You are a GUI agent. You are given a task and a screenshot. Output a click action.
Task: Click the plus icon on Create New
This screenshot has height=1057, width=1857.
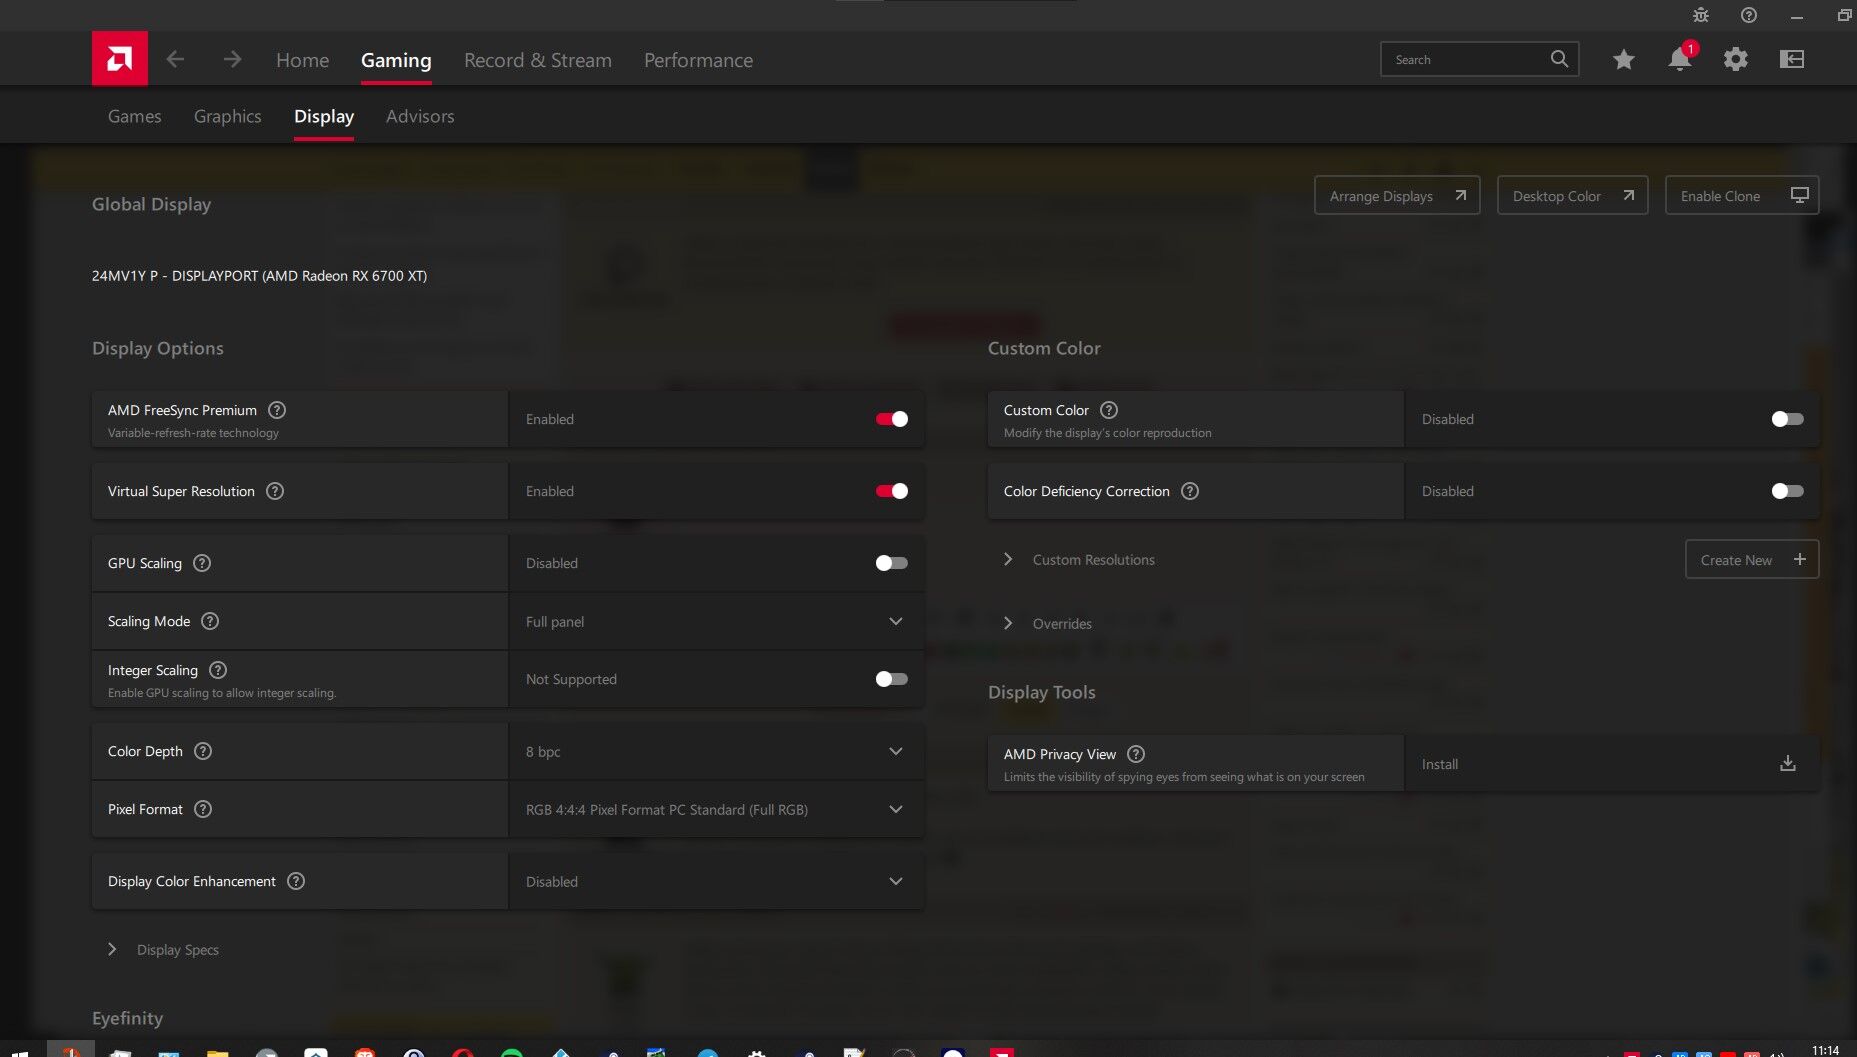[x=1800, y=559]
